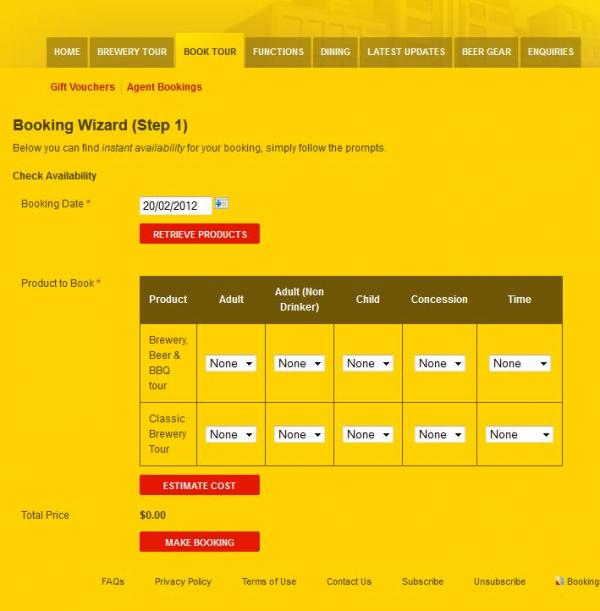
Task: Click the Agent Bookings link
Action: click(x=164, y=87)
